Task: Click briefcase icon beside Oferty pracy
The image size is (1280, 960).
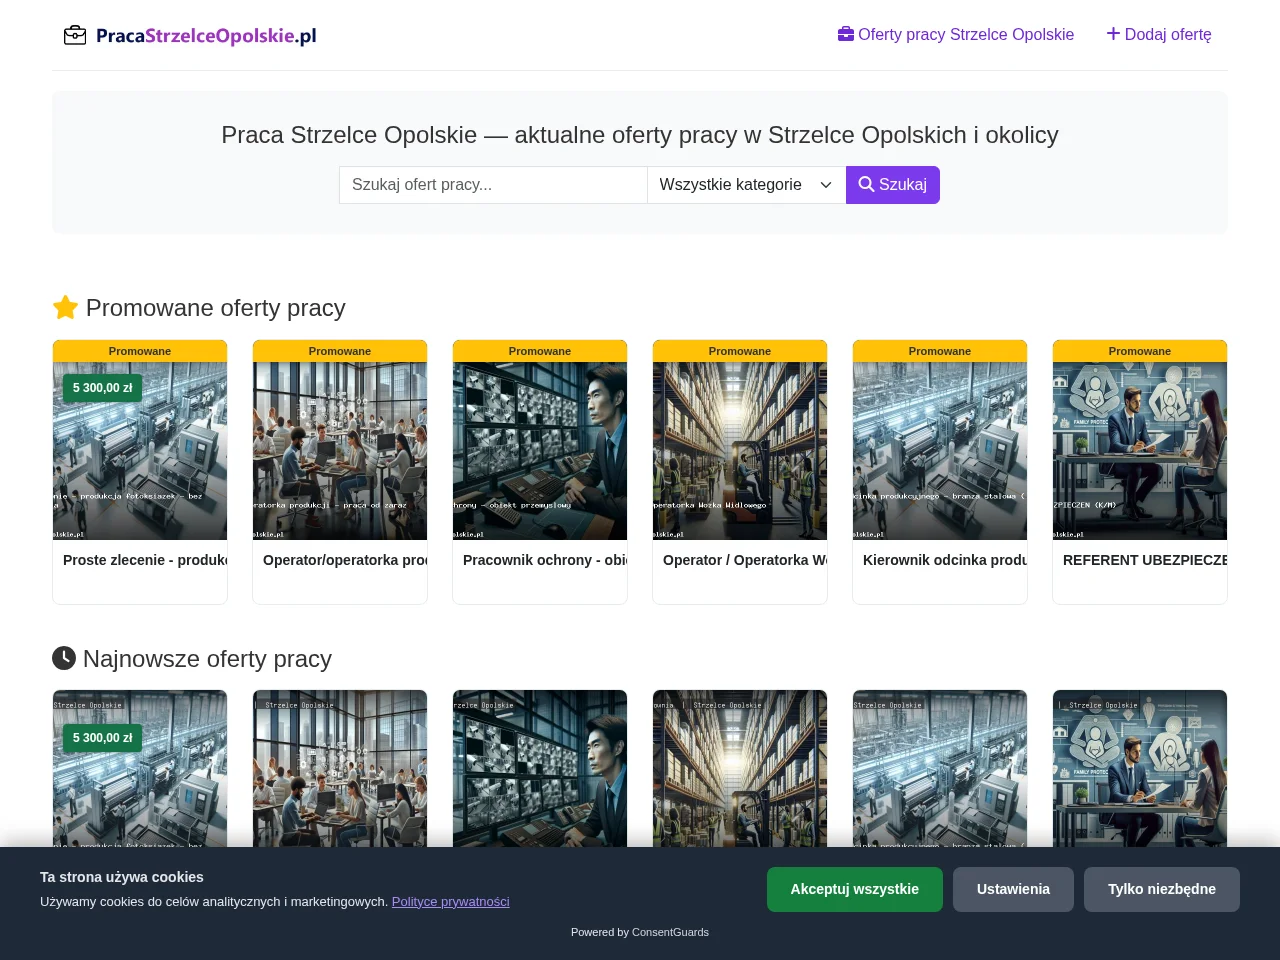Action: 846,34
